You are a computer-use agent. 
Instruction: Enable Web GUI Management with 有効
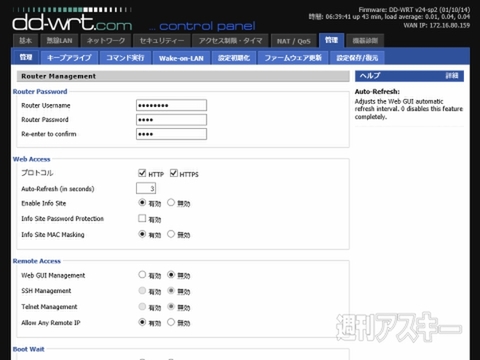point(142,275)
